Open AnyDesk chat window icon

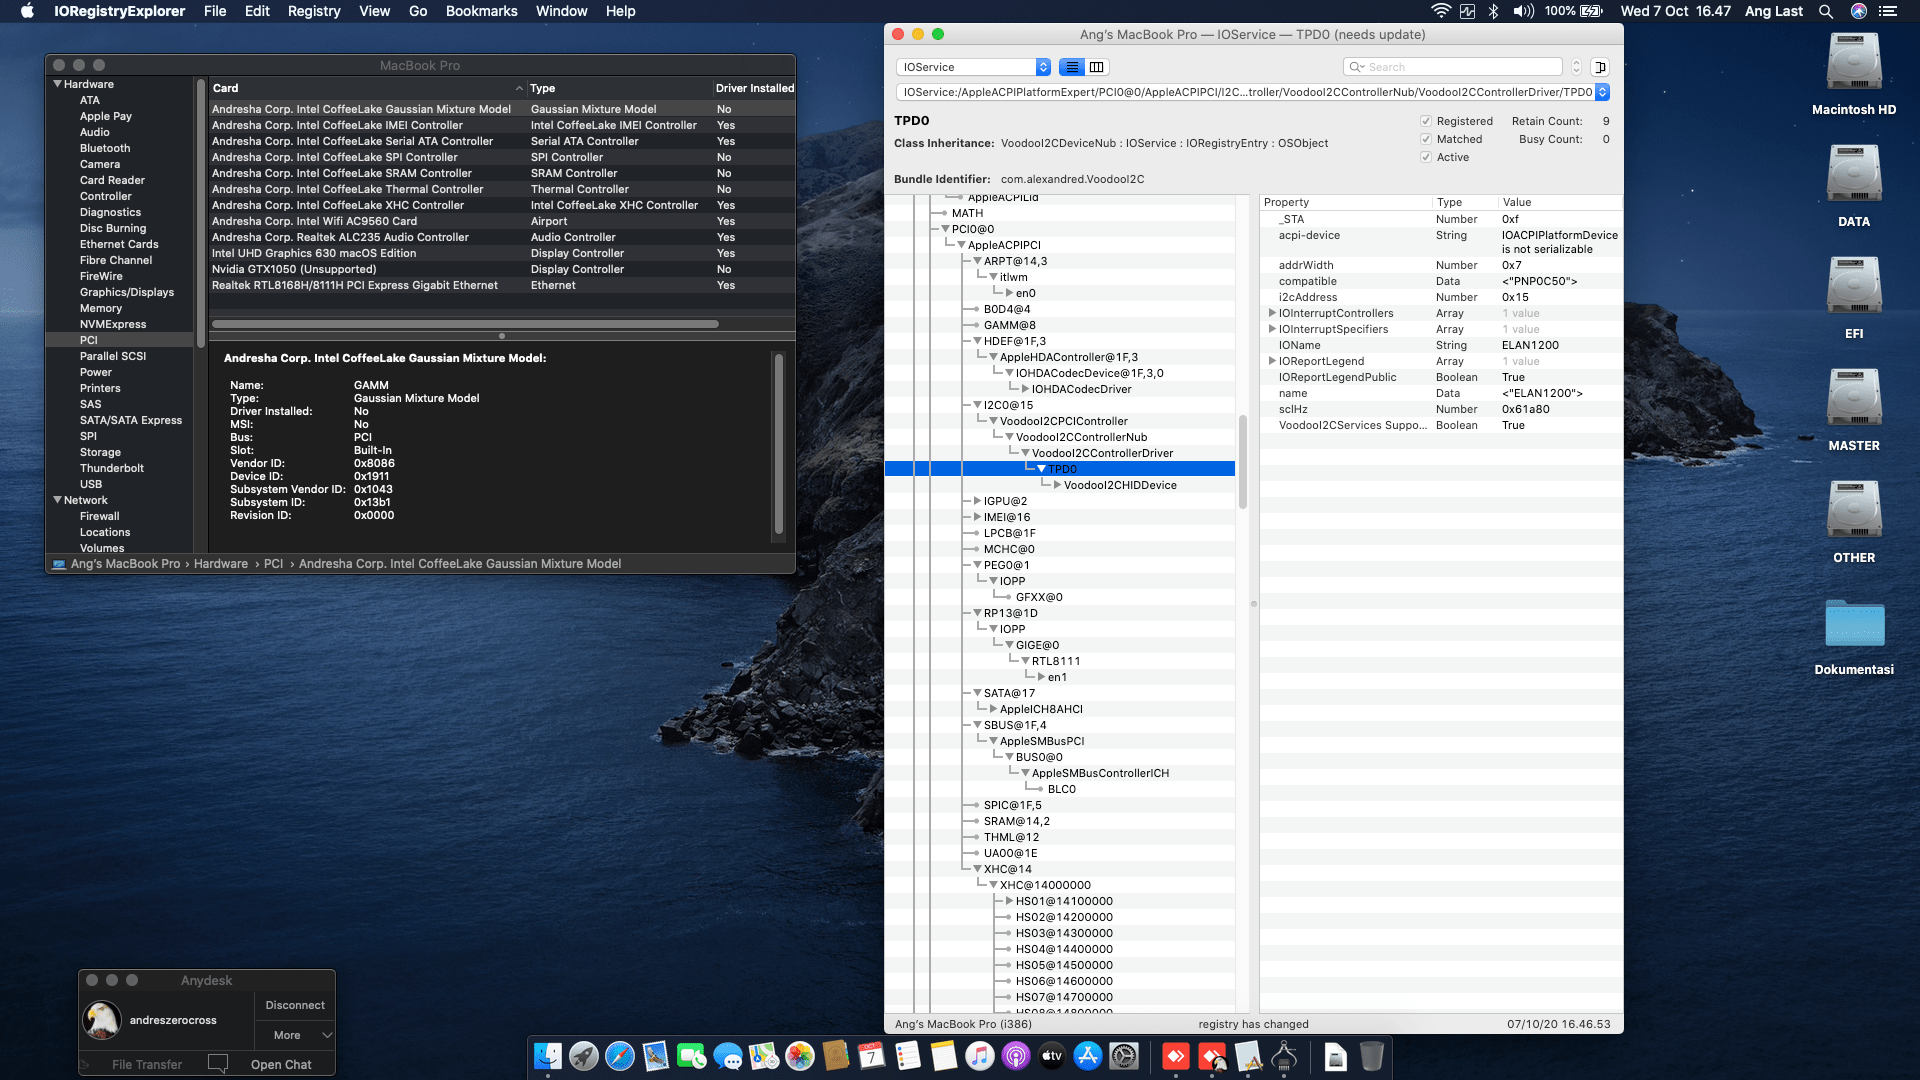tap(218, 1064)
